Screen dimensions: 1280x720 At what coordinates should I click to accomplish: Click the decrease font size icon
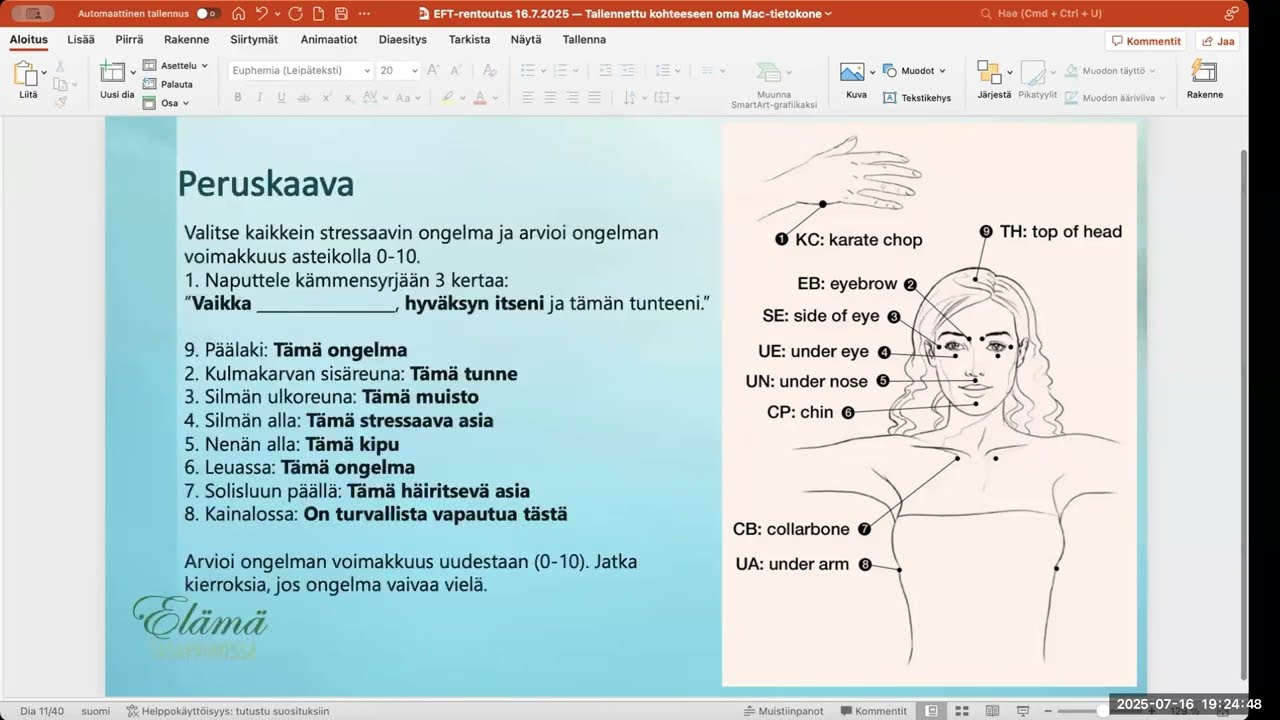point(455,70)
